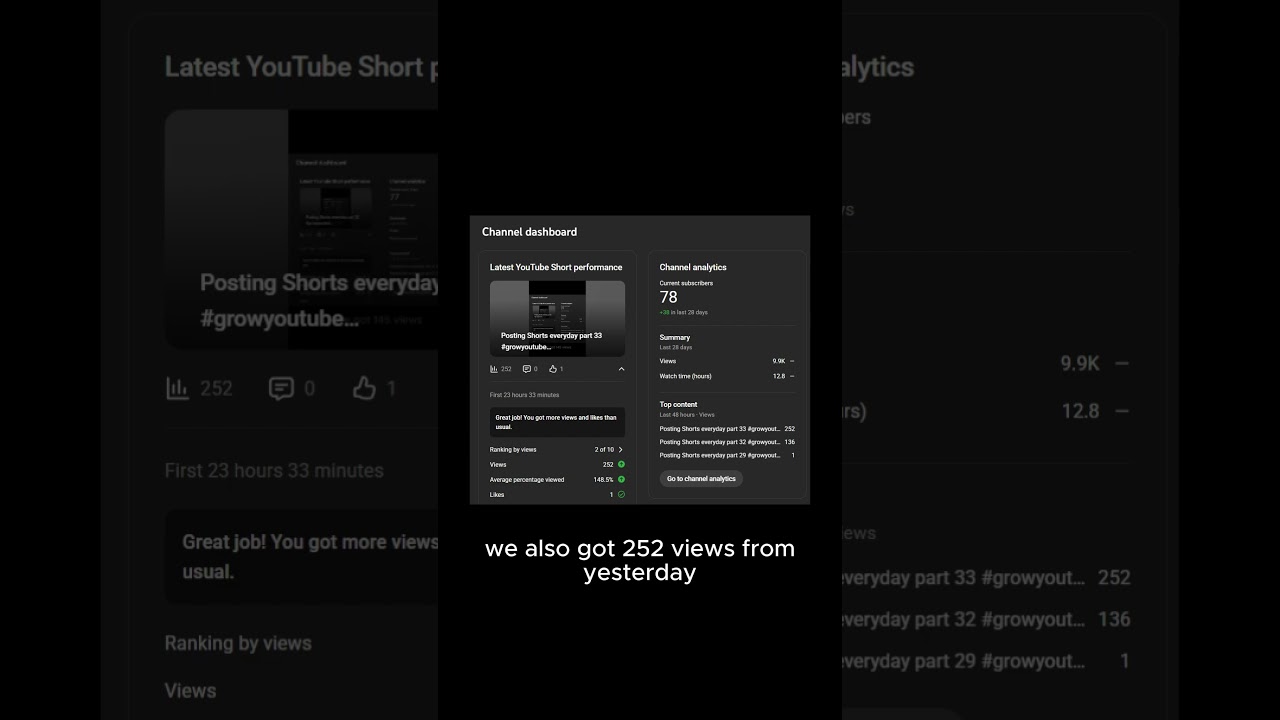Click enlarged background Ranking by views text
This screenshot has height=720, width=1280.
click(x=238, y=643)
